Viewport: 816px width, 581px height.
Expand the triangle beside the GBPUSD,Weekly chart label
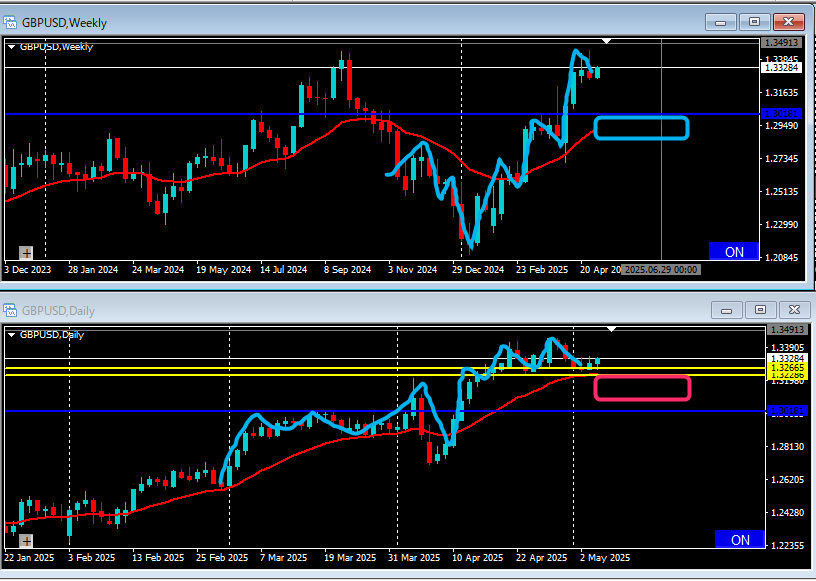pyautogui.click(x=11, y=47)
